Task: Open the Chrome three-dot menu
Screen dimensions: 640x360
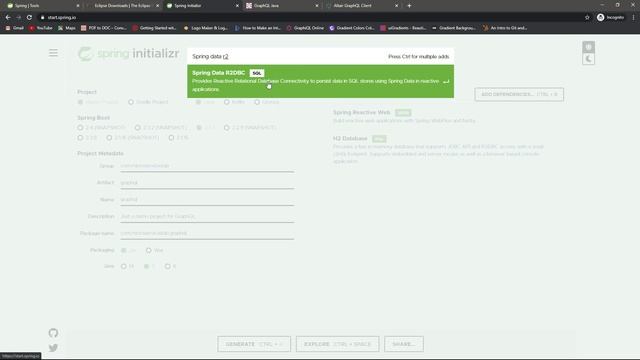Action: coord(633,17)
